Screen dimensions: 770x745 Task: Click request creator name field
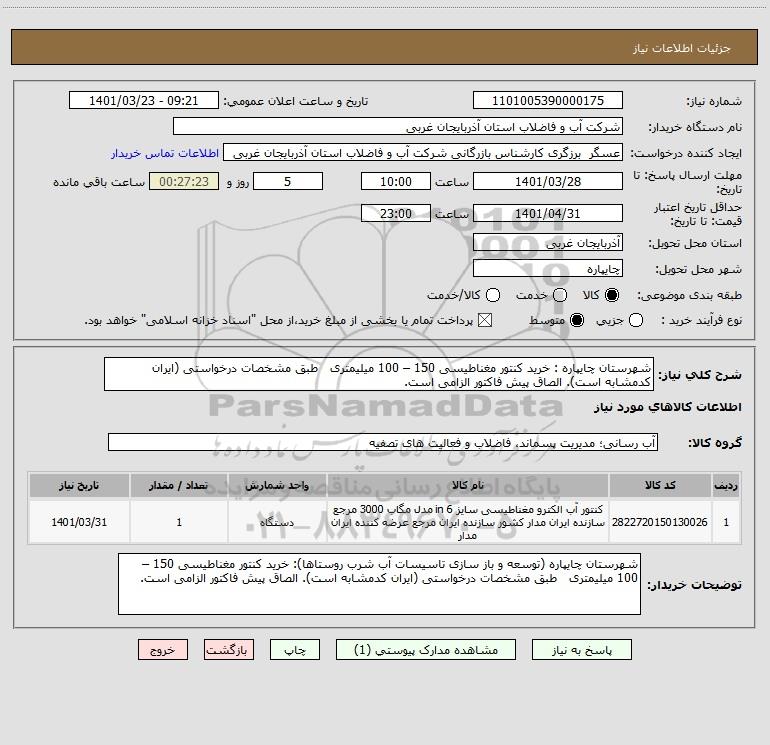(423, 152)
